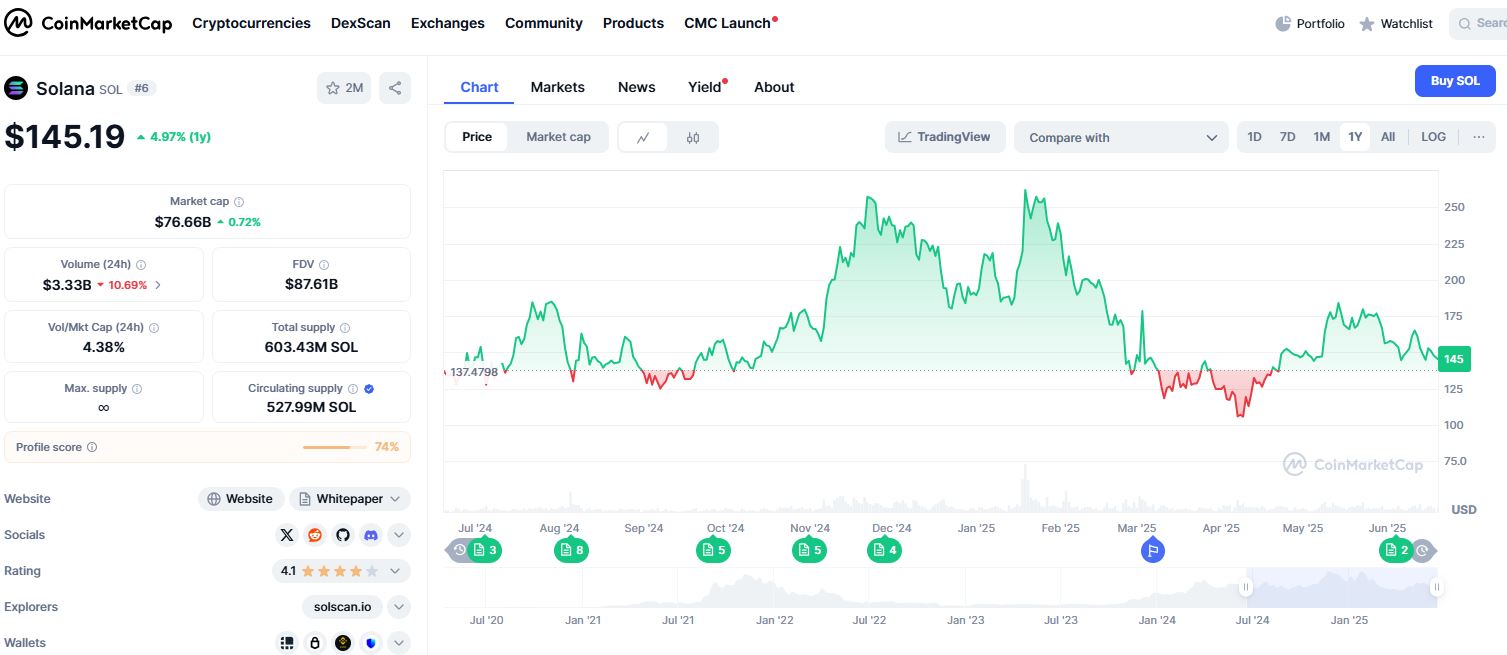Open the Community nav link
Image resolution: width=1507 pixels, height=655 pixels.
tap(544, 23)
